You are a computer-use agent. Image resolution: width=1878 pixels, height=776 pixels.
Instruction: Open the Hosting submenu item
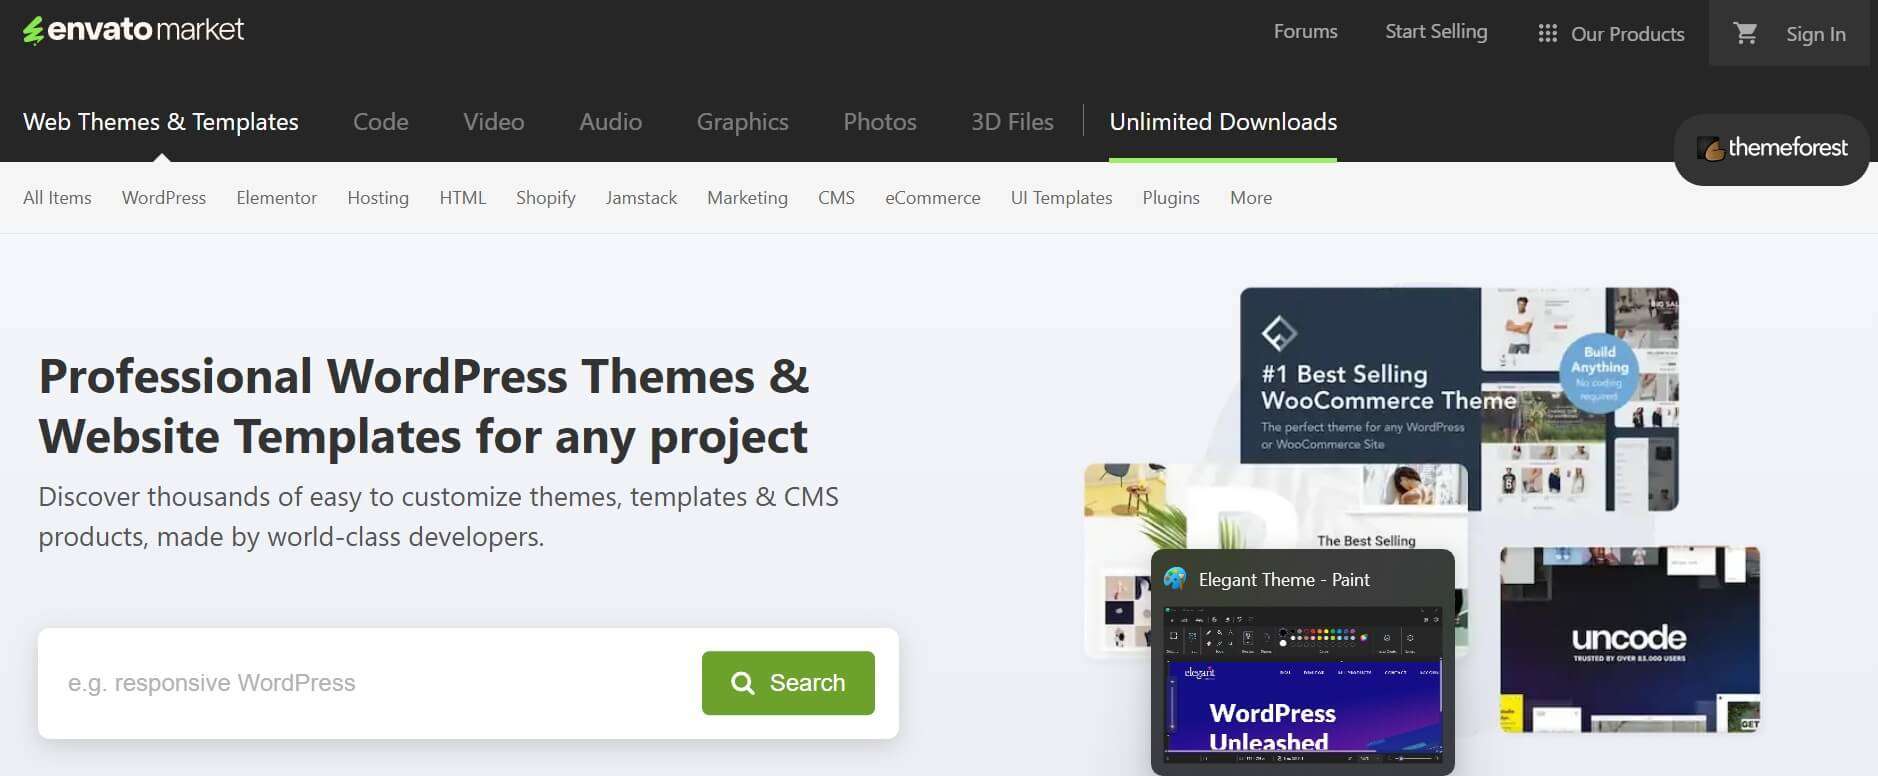[378, 198]
